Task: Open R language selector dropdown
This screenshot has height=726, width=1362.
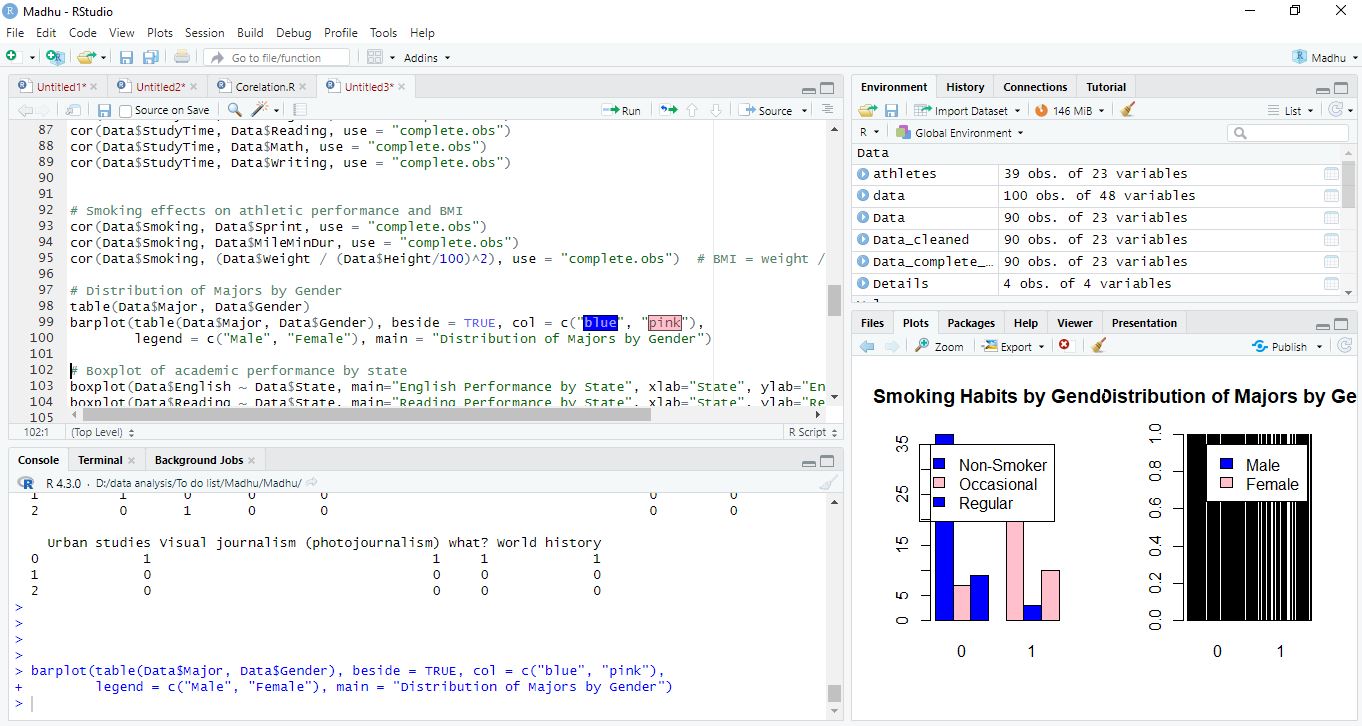Action: [x=869, y=132]
